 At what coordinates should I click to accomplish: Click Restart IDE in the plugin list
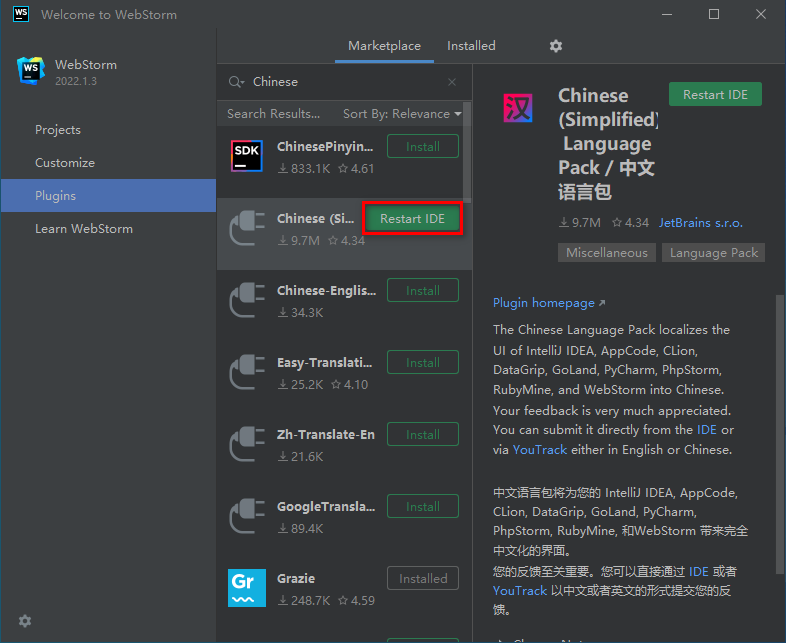point(412,219)
